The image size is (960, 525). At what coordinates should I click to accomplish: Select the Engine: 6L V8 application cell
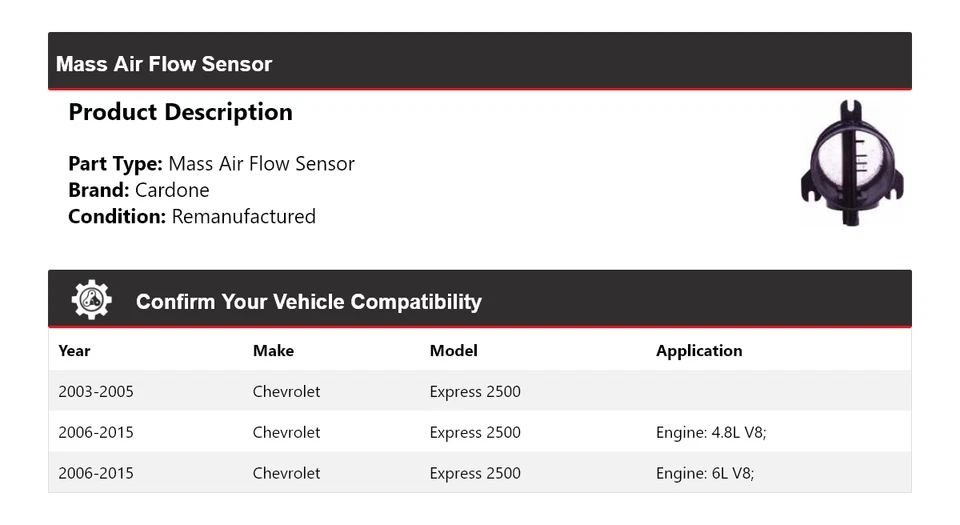coord(705,473)
